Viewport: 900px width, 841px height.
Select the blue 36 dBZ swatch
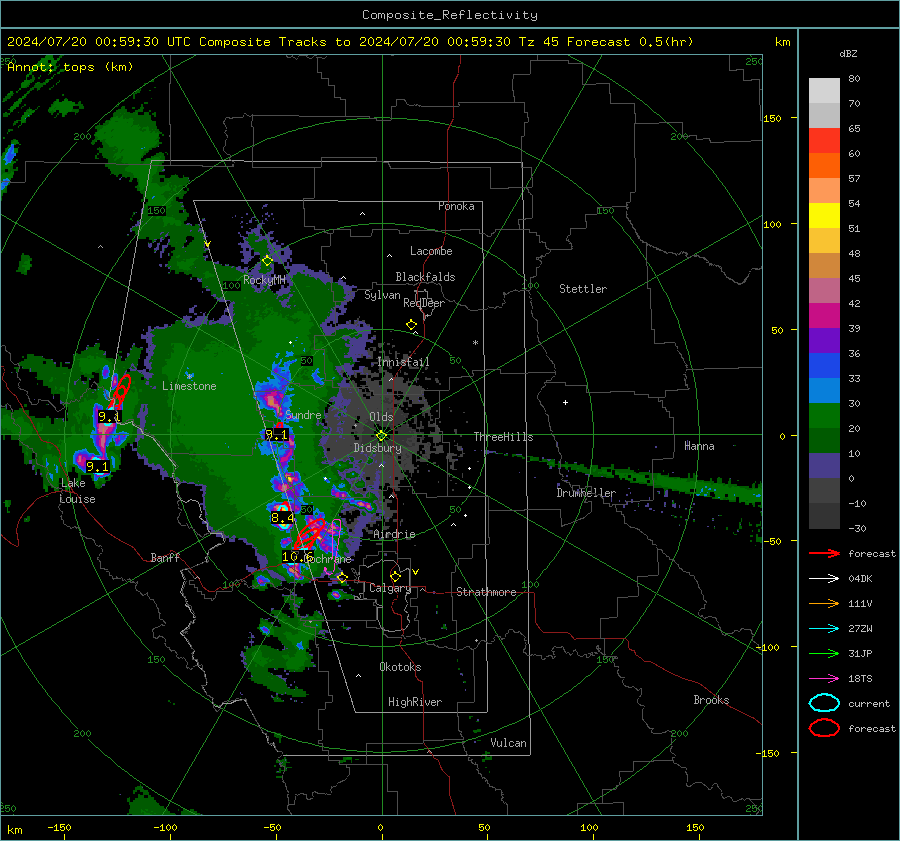pos(824,365)
